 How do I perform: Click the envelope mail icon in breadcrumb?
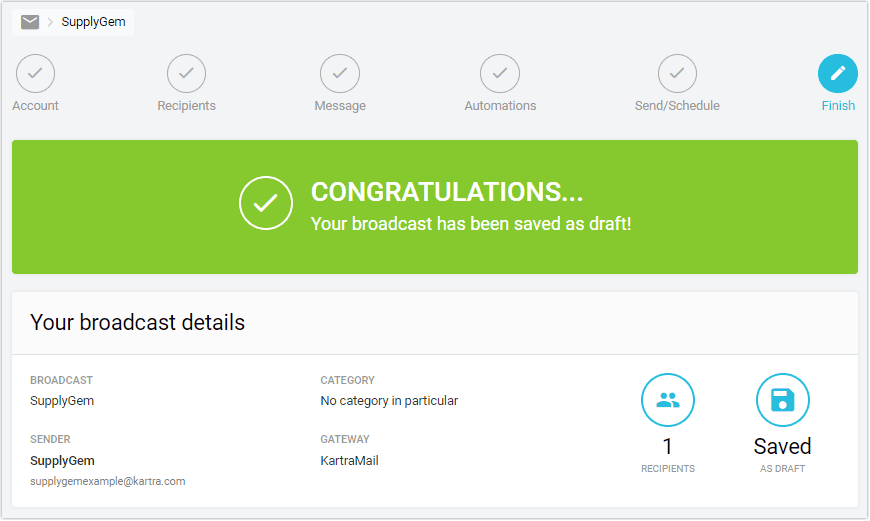point(30,22)
